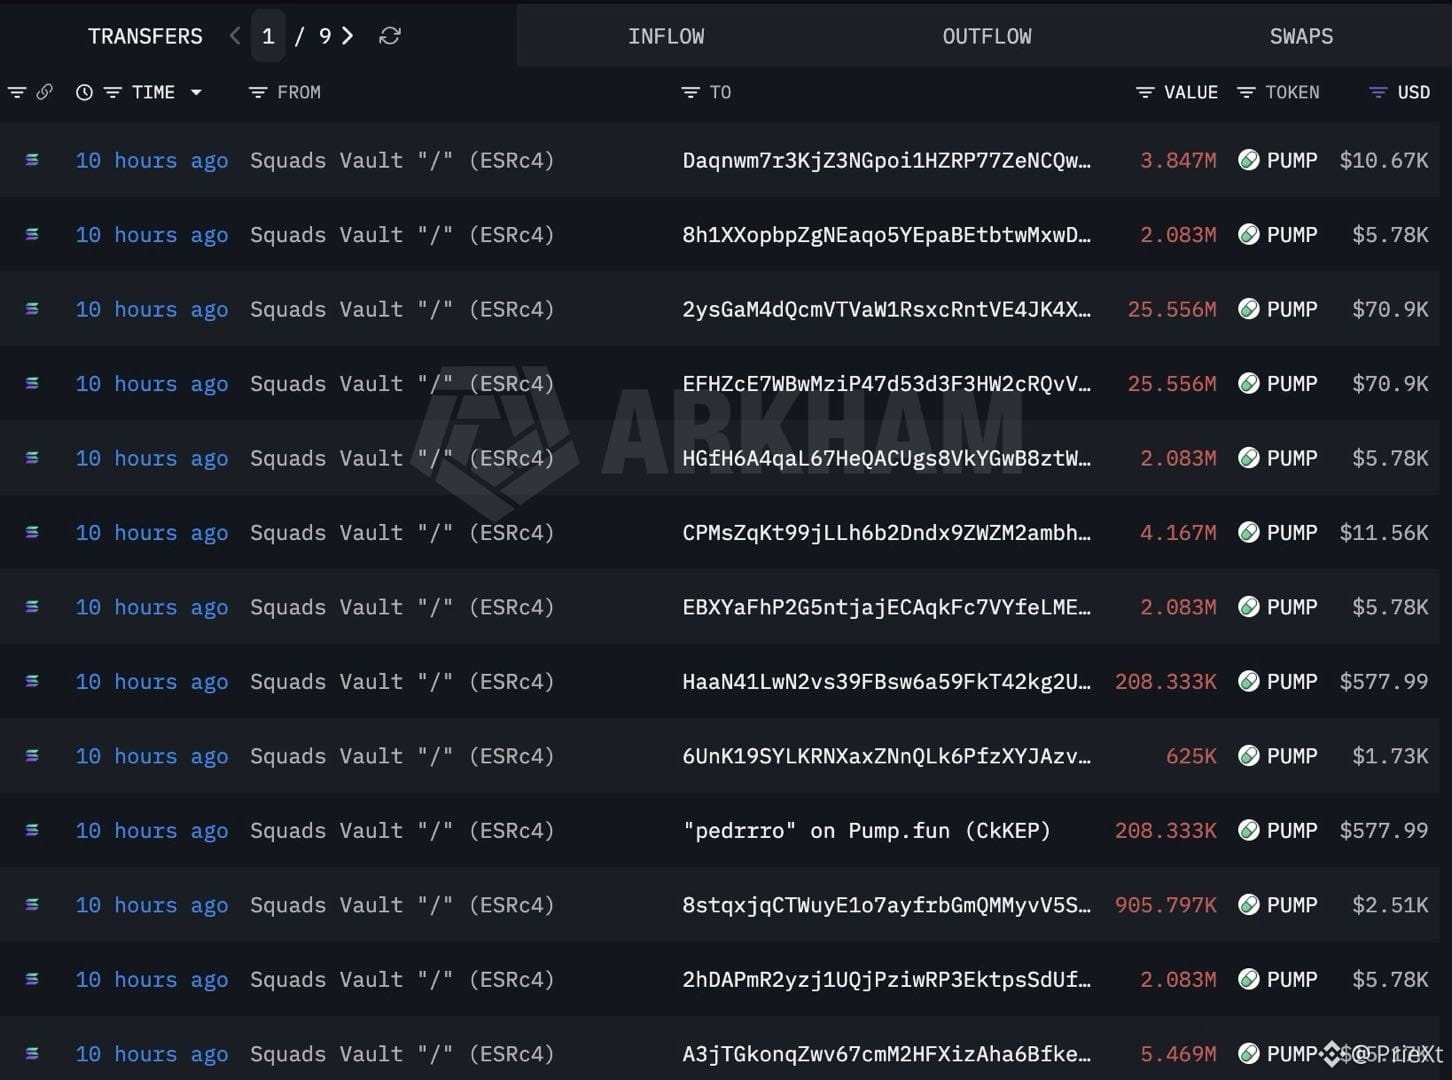Screen dimensions: 1452x1080
Task: Open recipient address A3jTGkonqZwv67cmM2HFXizAha6Bfke
Action: [x=886, y=1054]
